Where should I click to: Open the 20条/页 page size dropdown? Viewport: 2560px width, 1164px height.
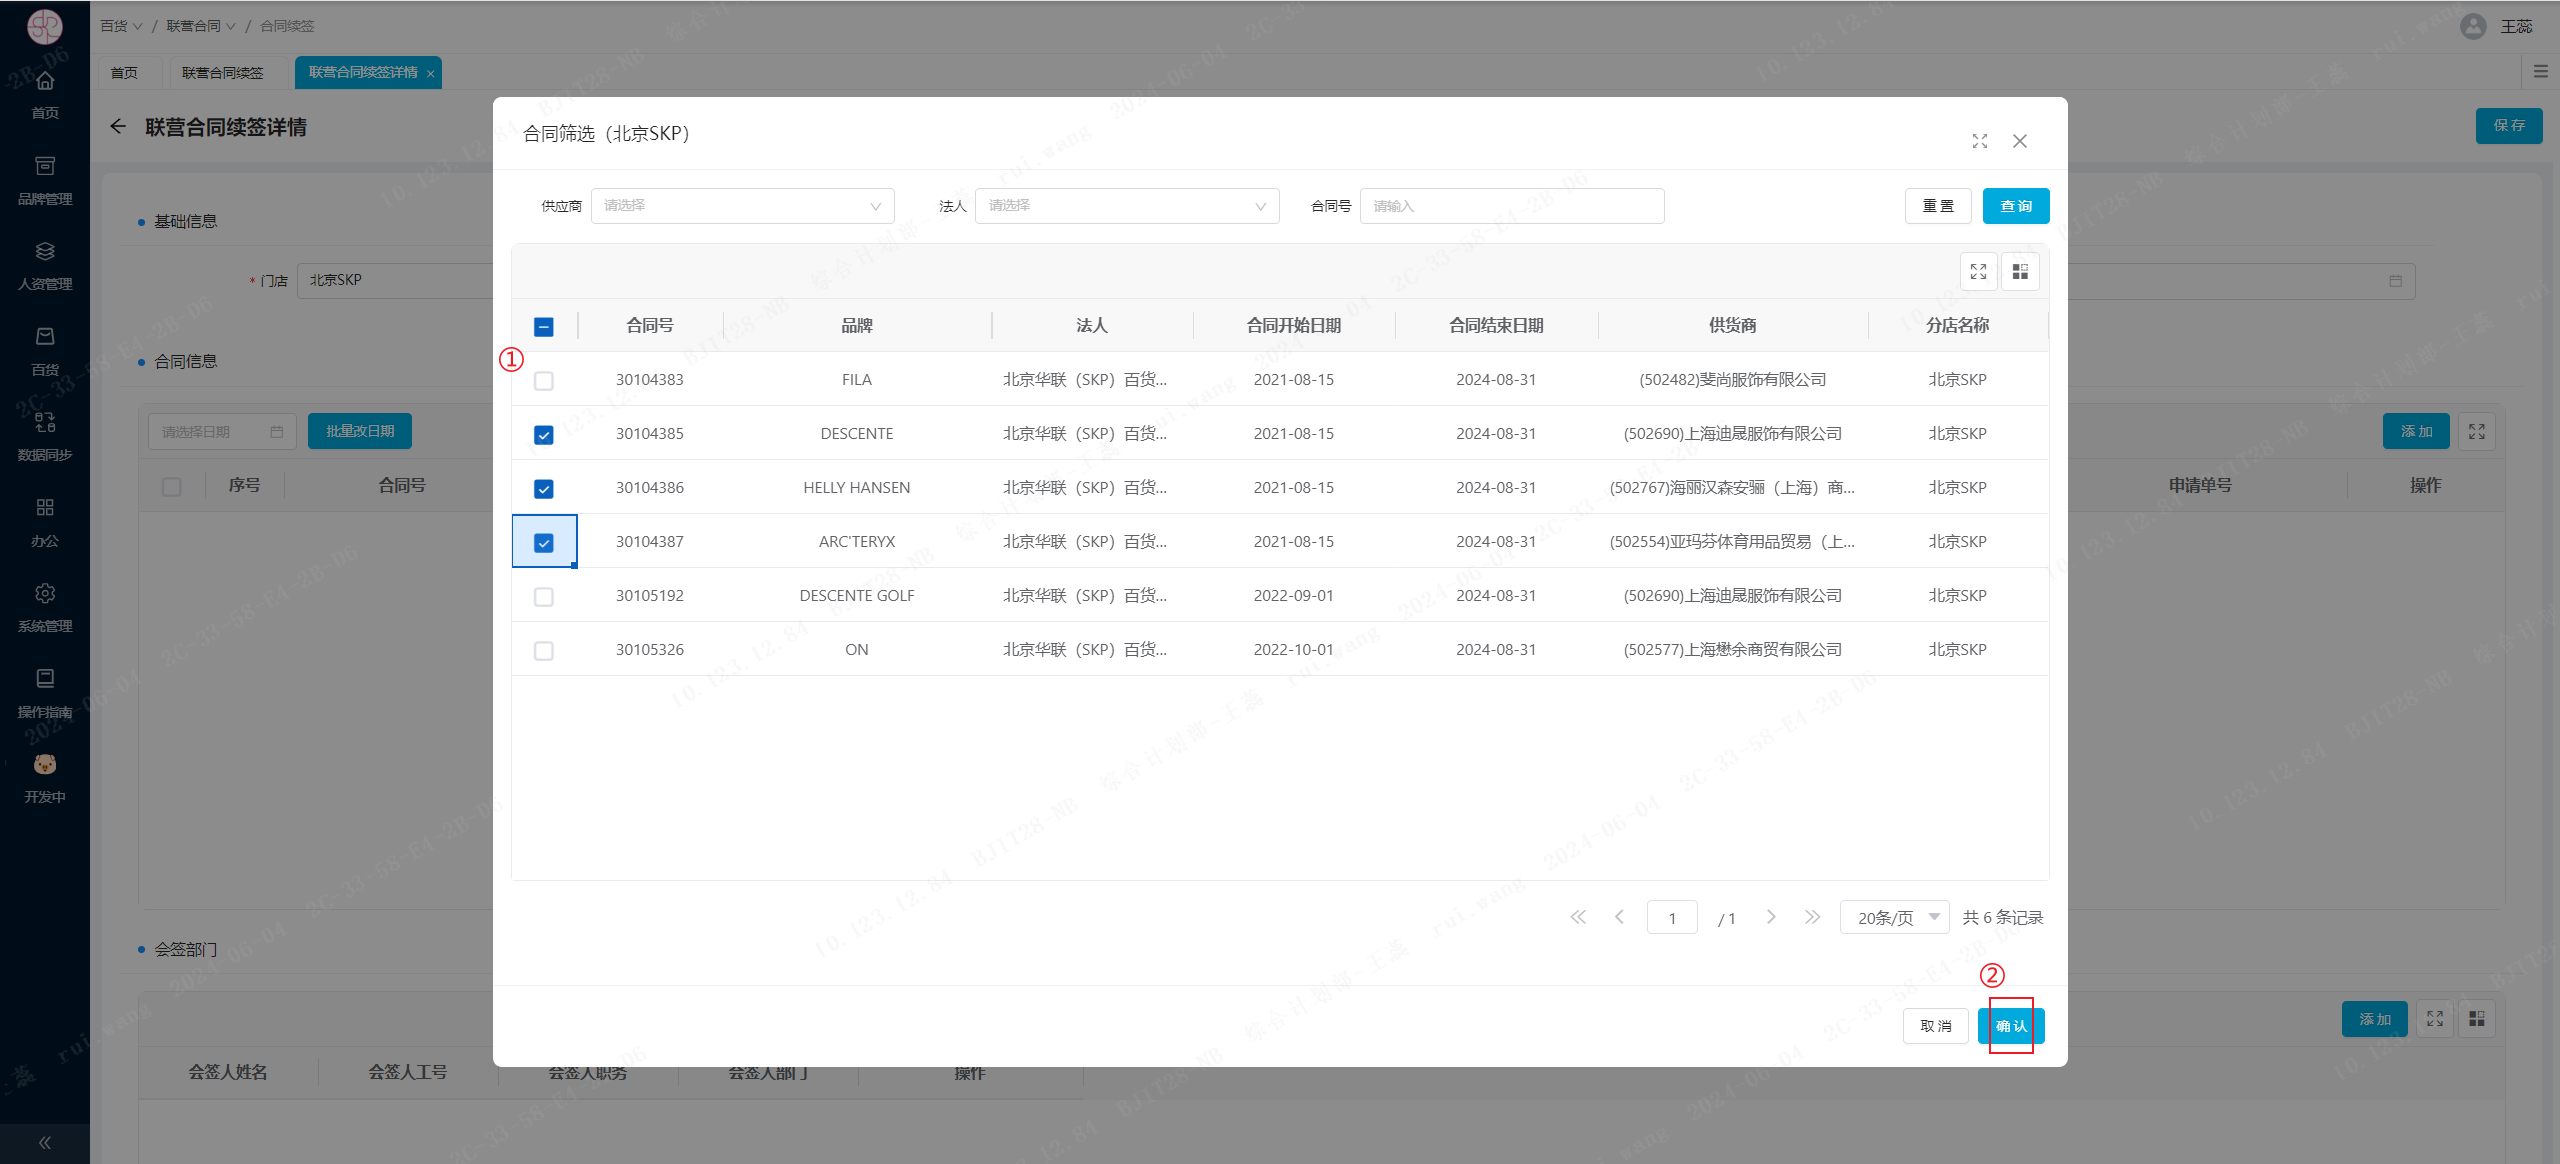point(1894,917)
